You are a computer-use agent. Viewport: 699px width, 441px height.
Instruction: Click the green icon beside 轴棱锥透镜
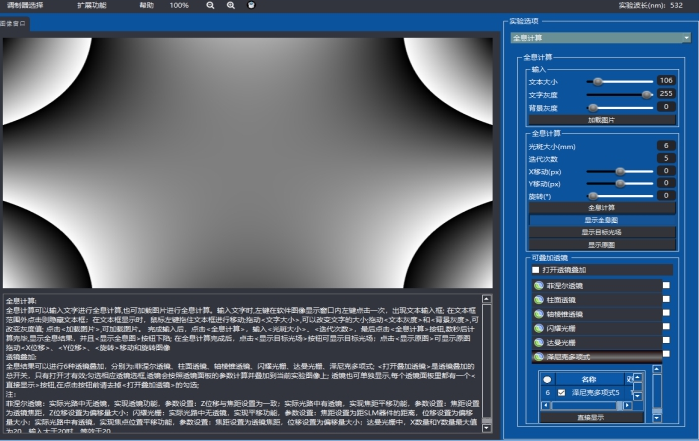tap(539, 314)
